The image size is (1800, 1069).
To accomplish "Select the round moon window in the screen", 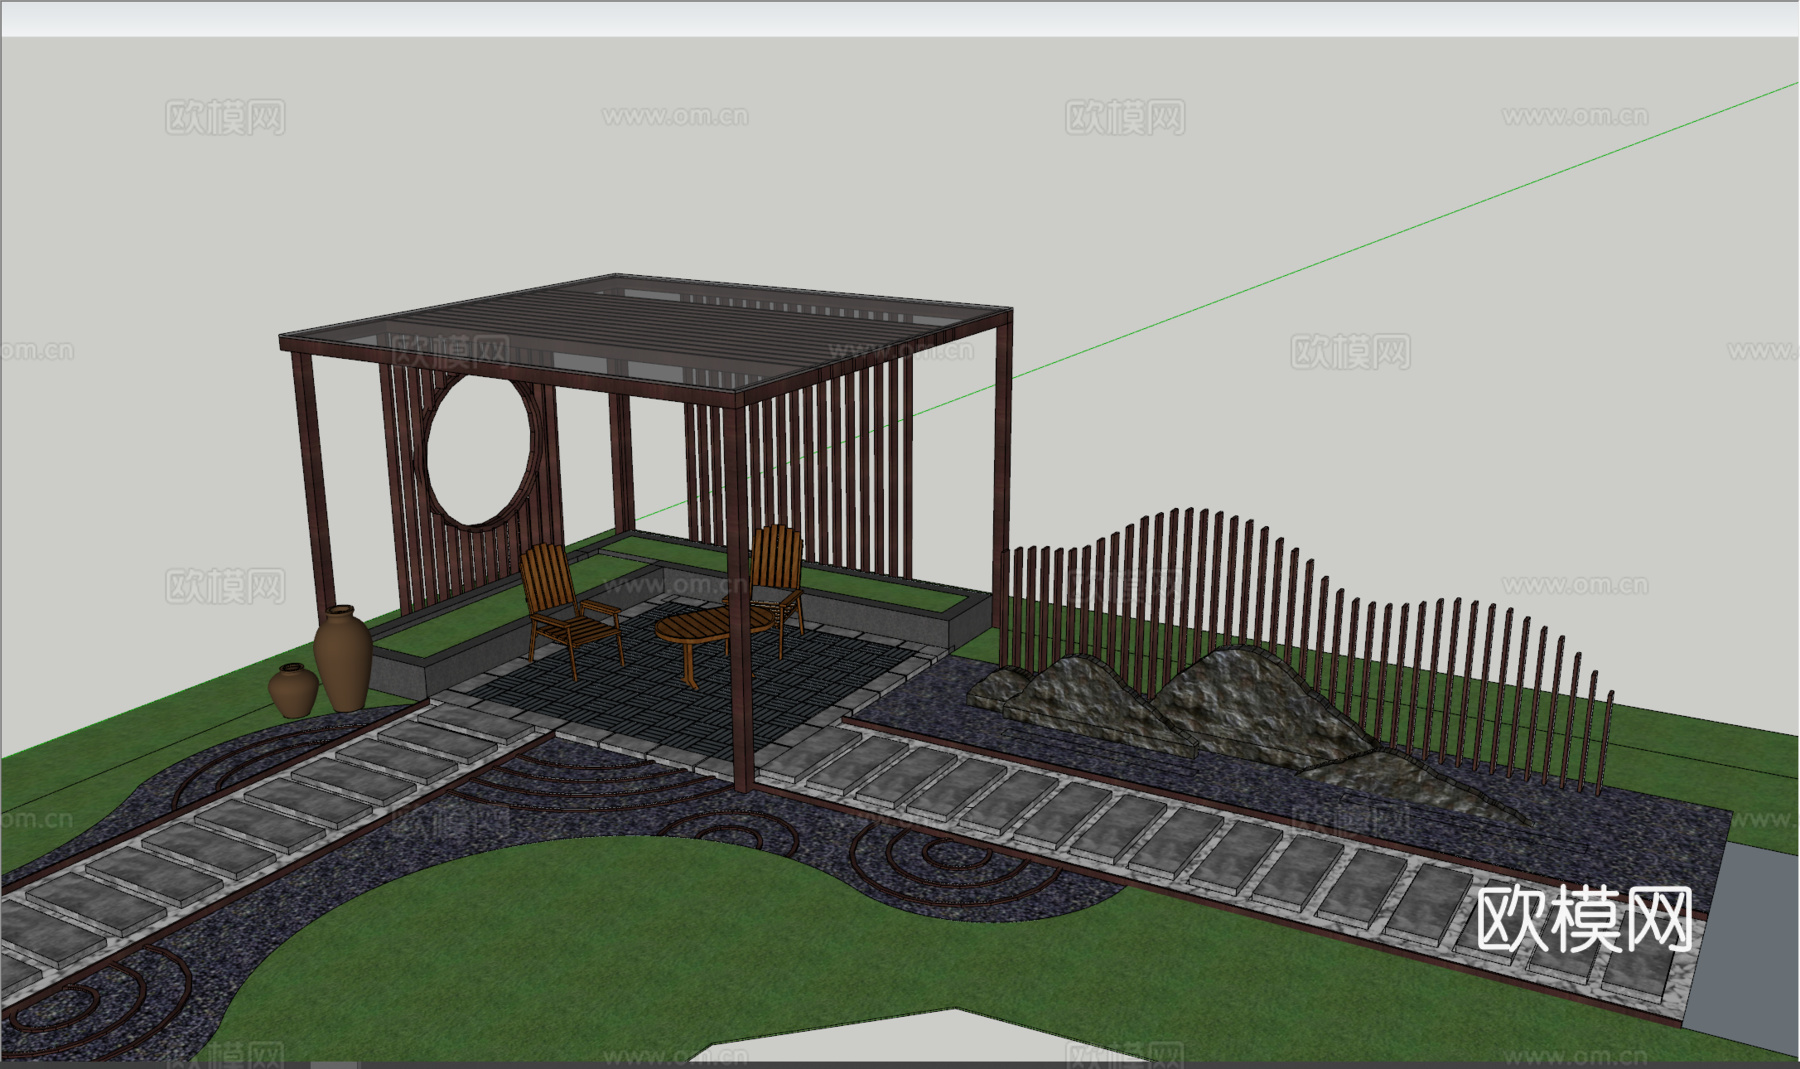I will (479, 451).
